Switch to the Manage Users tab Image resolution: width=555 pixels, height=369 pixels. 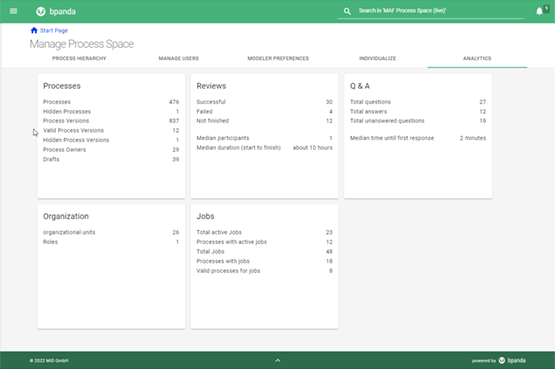click(179, 58)
